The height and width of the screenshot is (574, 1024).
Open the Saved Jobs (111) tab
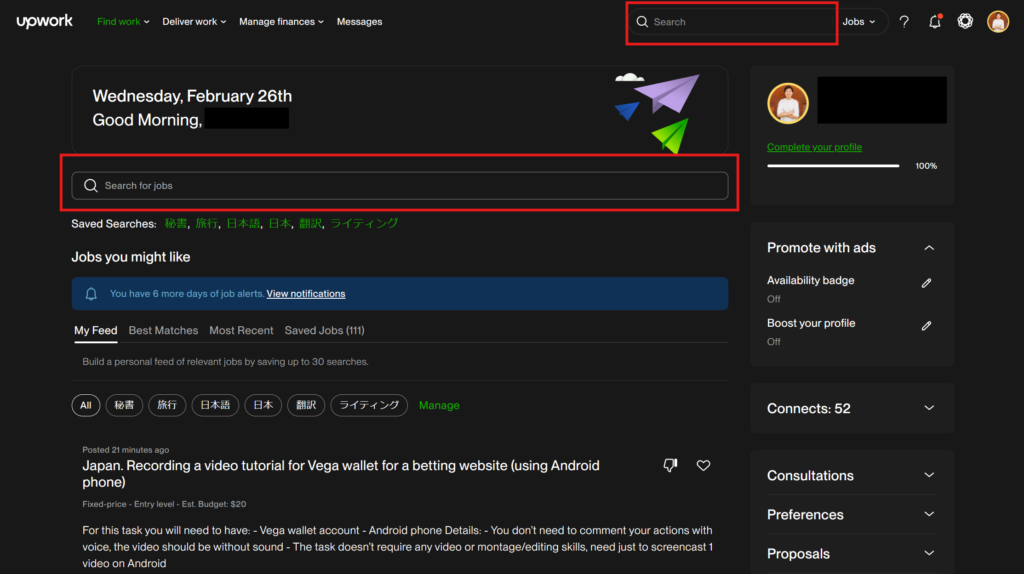[x=325, y=330]
